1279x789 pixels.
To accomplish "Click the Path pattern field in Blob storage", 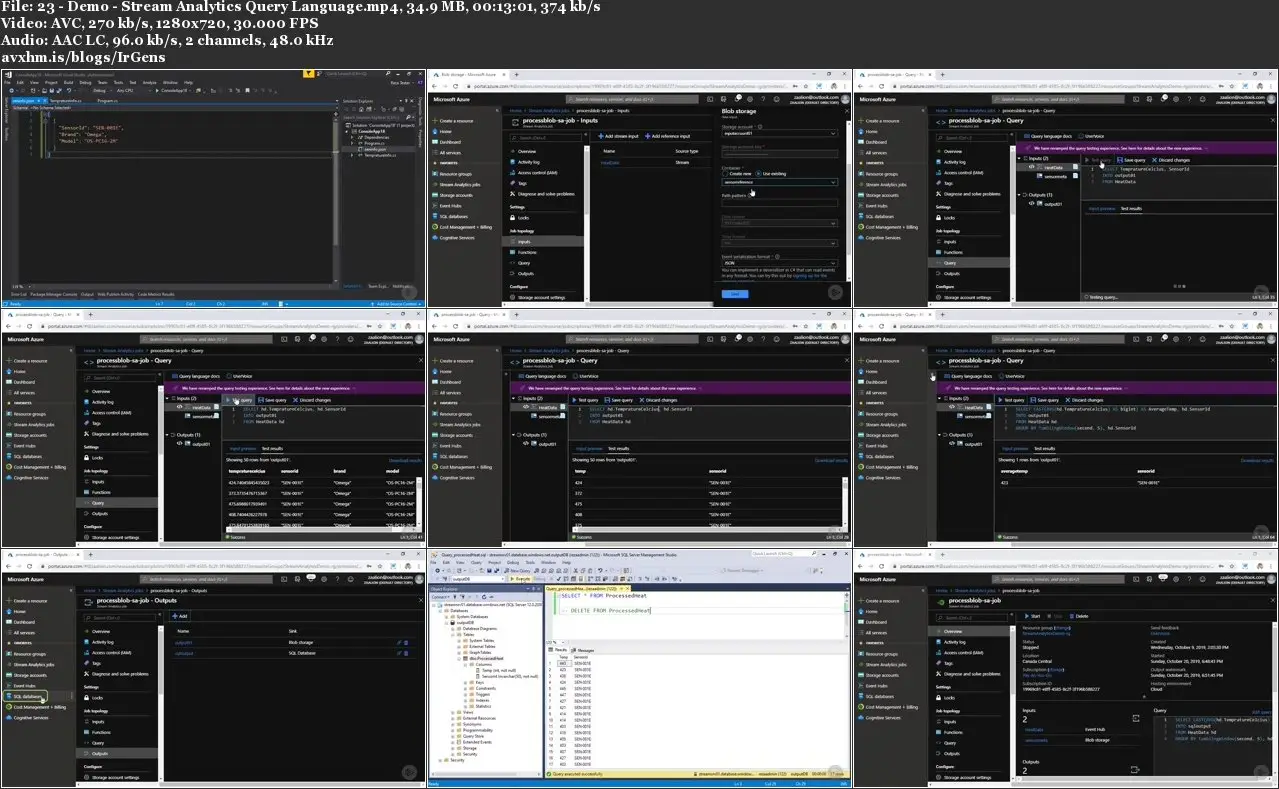I will (779, 203).
